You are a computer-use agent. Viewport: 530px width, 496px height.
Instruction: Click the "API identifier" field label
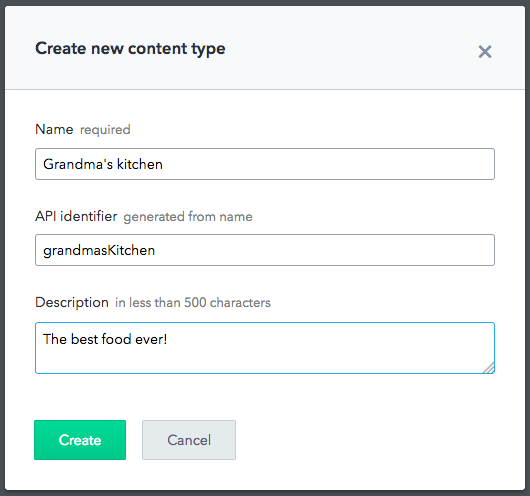pos(76,216)
